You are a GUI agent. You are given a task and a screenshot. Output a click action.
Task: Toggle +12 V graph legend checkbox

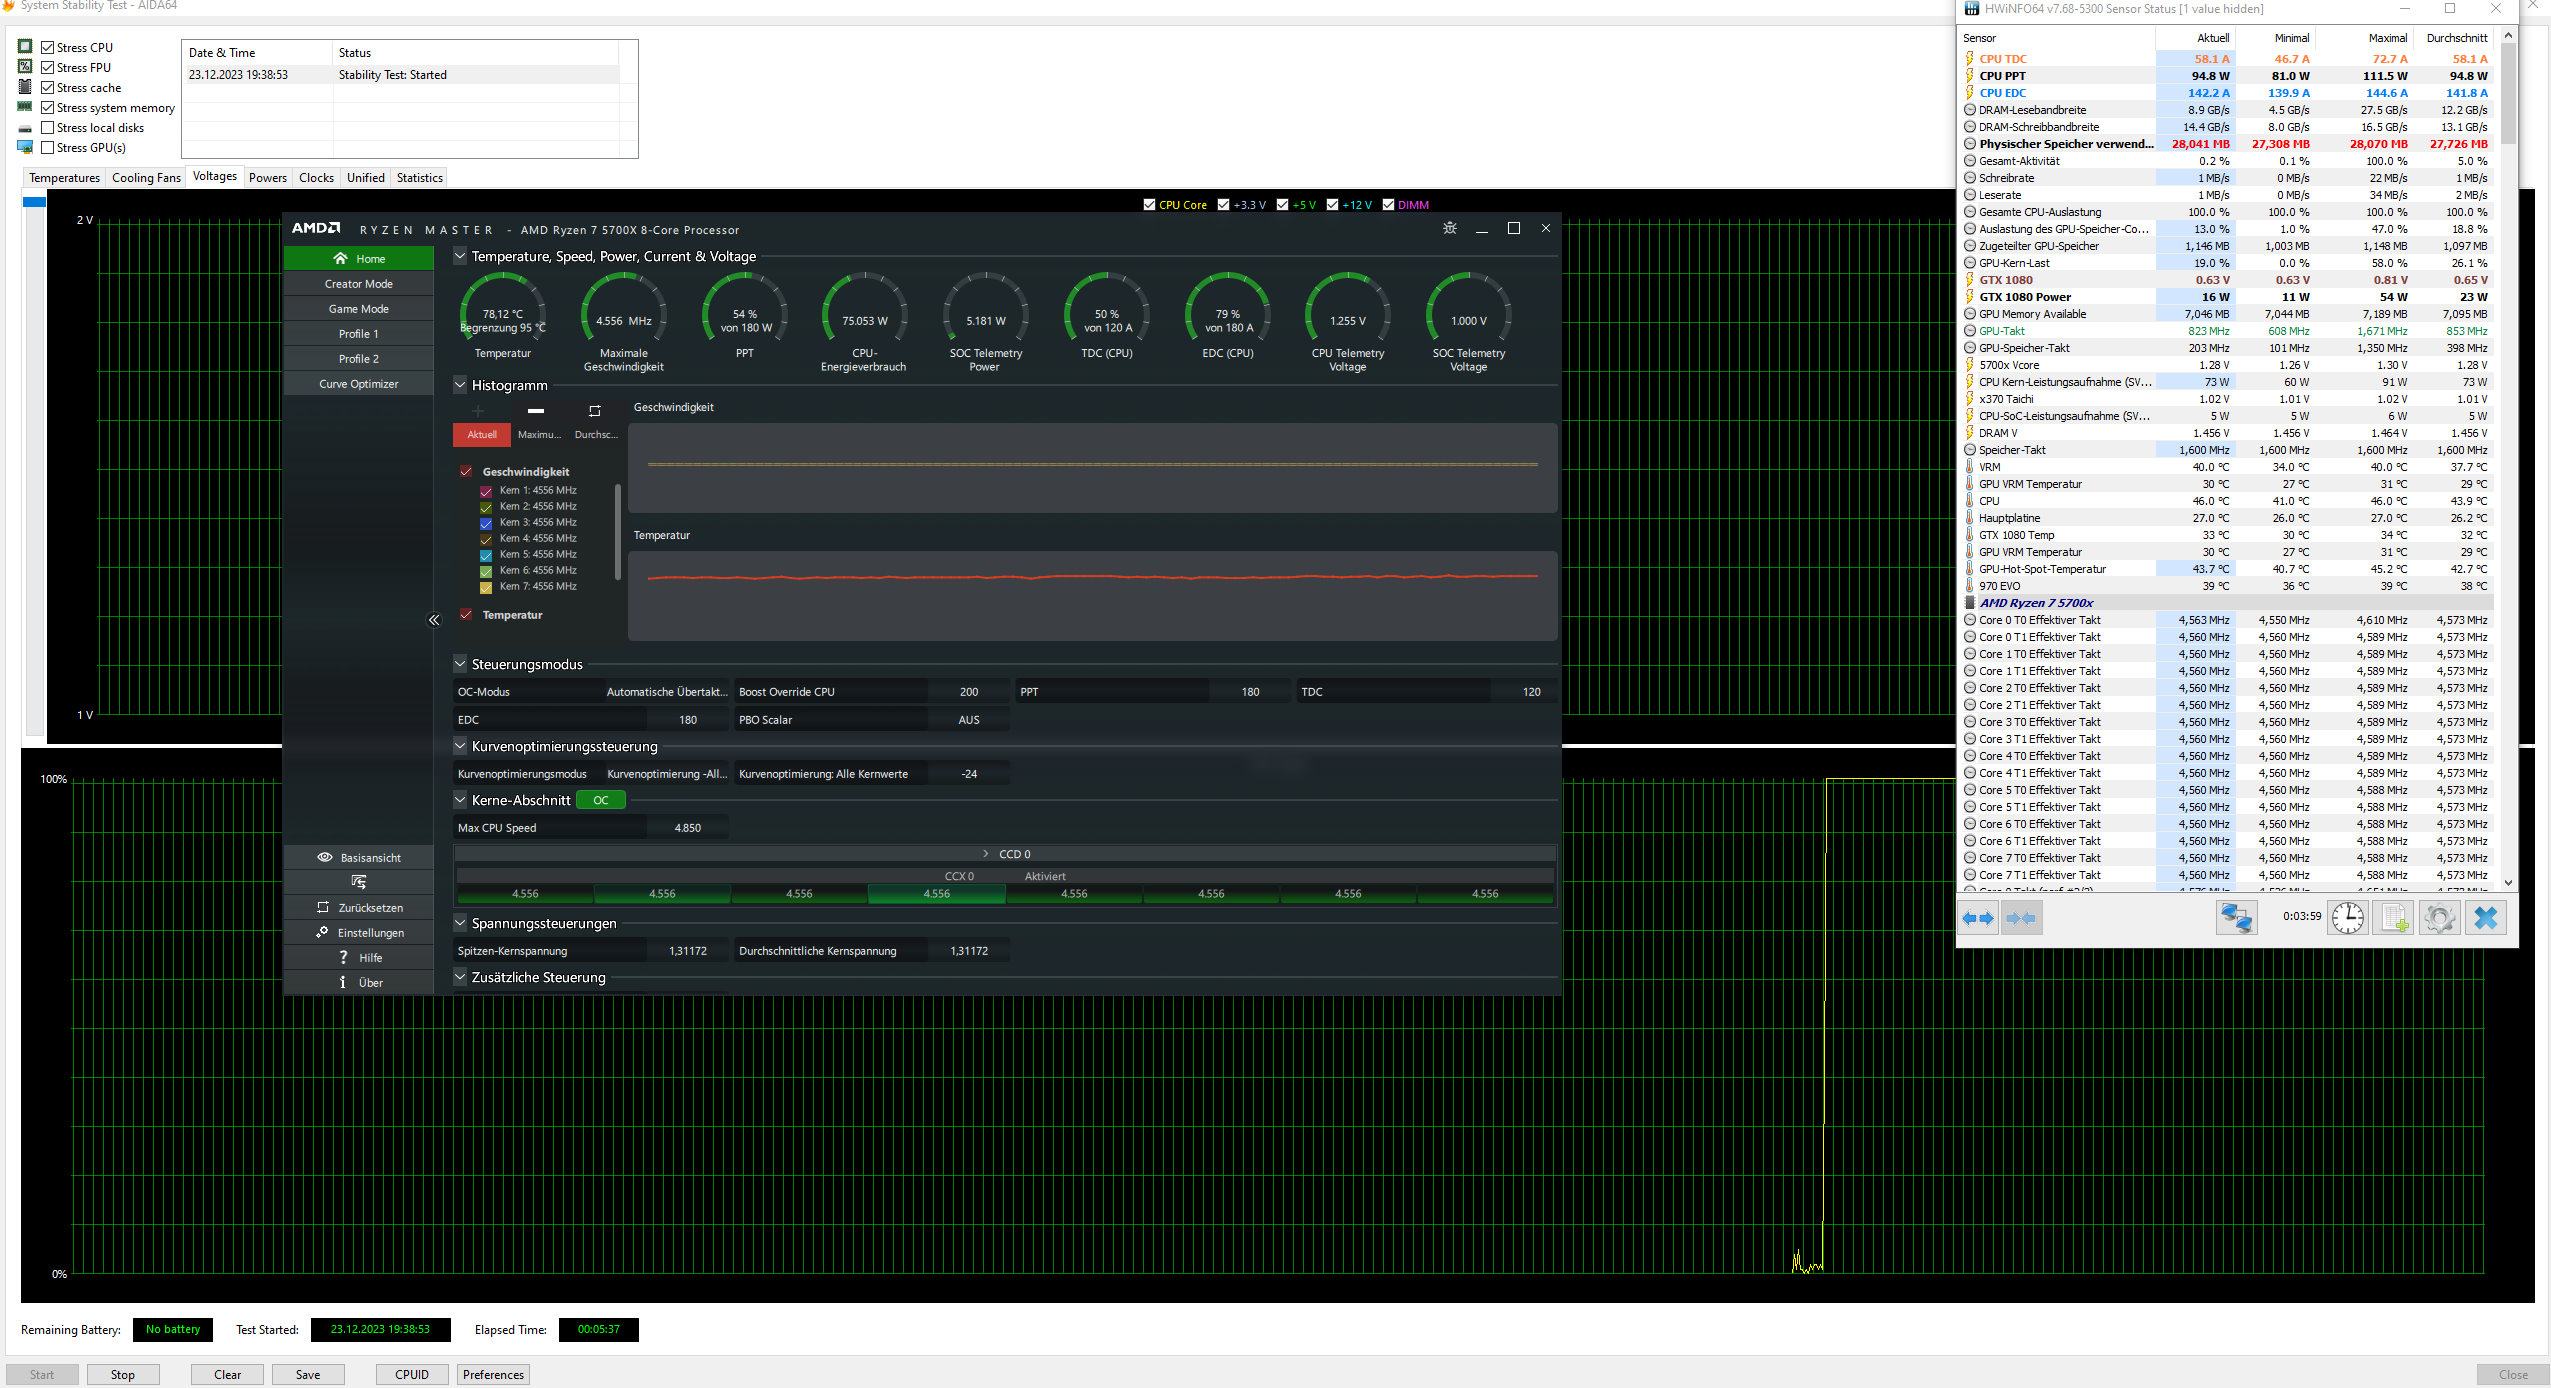(x=1332, y=204)
